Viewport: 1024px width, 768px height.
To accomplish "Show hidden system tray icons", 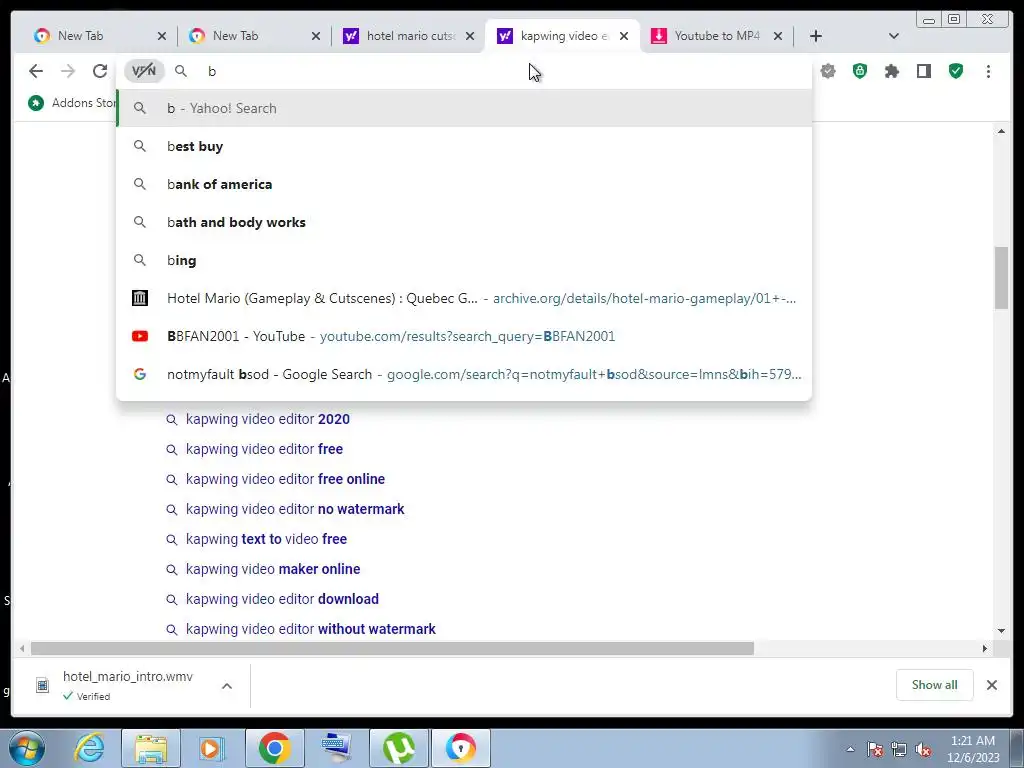I will (x=850, y=749).
